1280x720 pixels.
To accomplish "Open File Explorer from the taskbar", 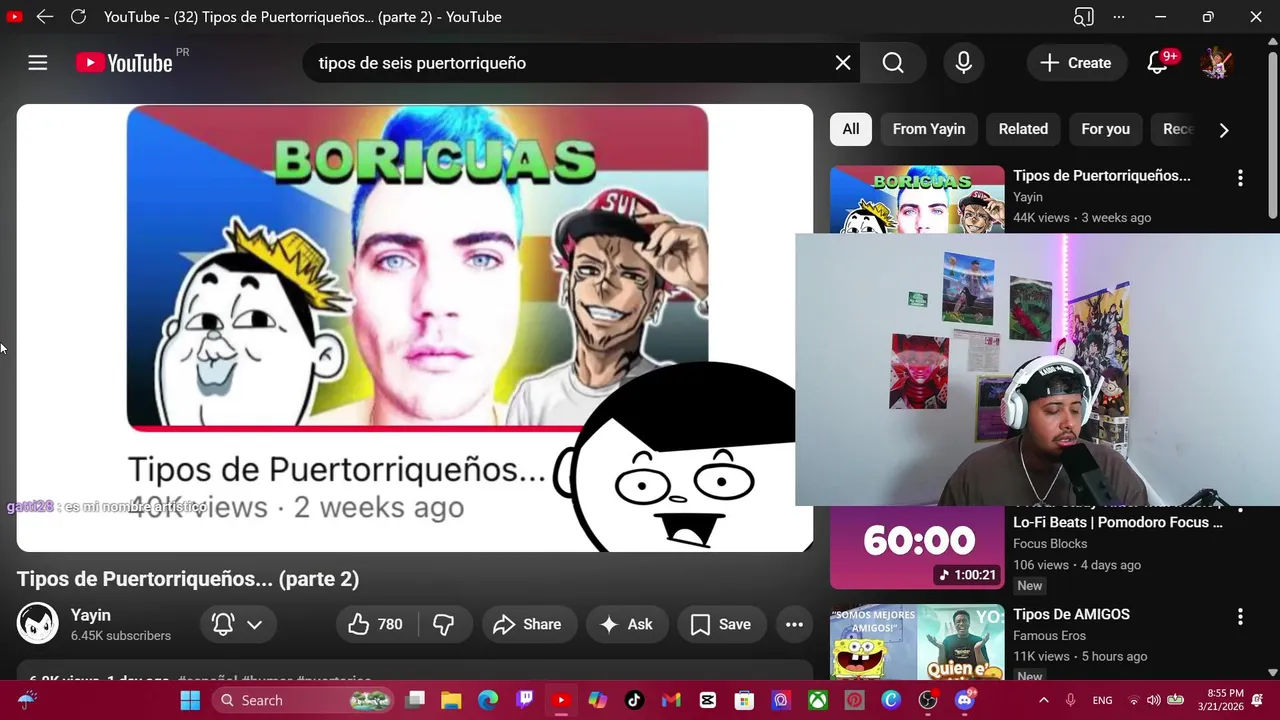I will (451, 700).
